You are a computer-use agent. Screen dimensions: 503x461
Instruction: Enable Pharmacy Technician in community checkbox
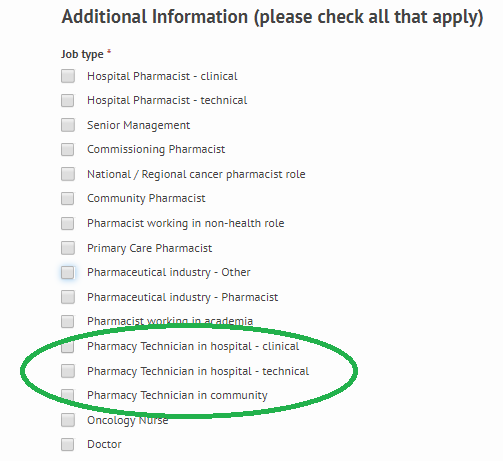tap(68, 395)
